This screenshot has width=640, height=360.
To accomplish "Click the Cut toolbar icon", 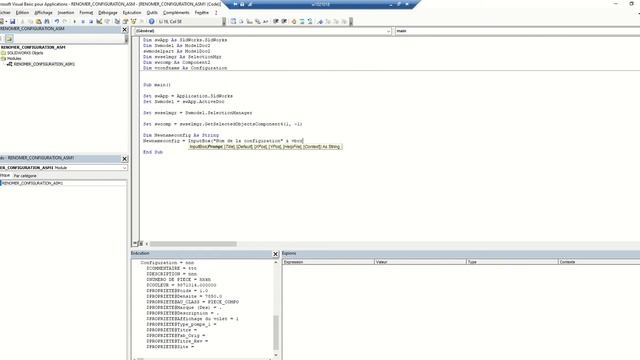I will click(23, 21).
